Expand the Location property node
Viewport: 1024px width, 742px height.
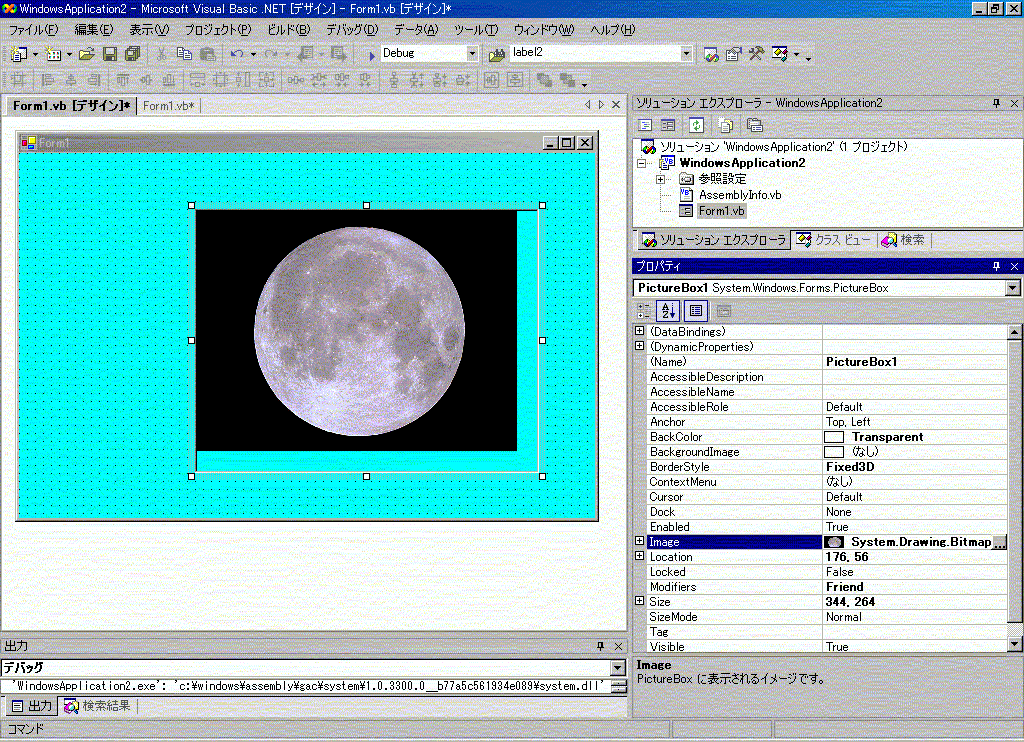[640, 556]
